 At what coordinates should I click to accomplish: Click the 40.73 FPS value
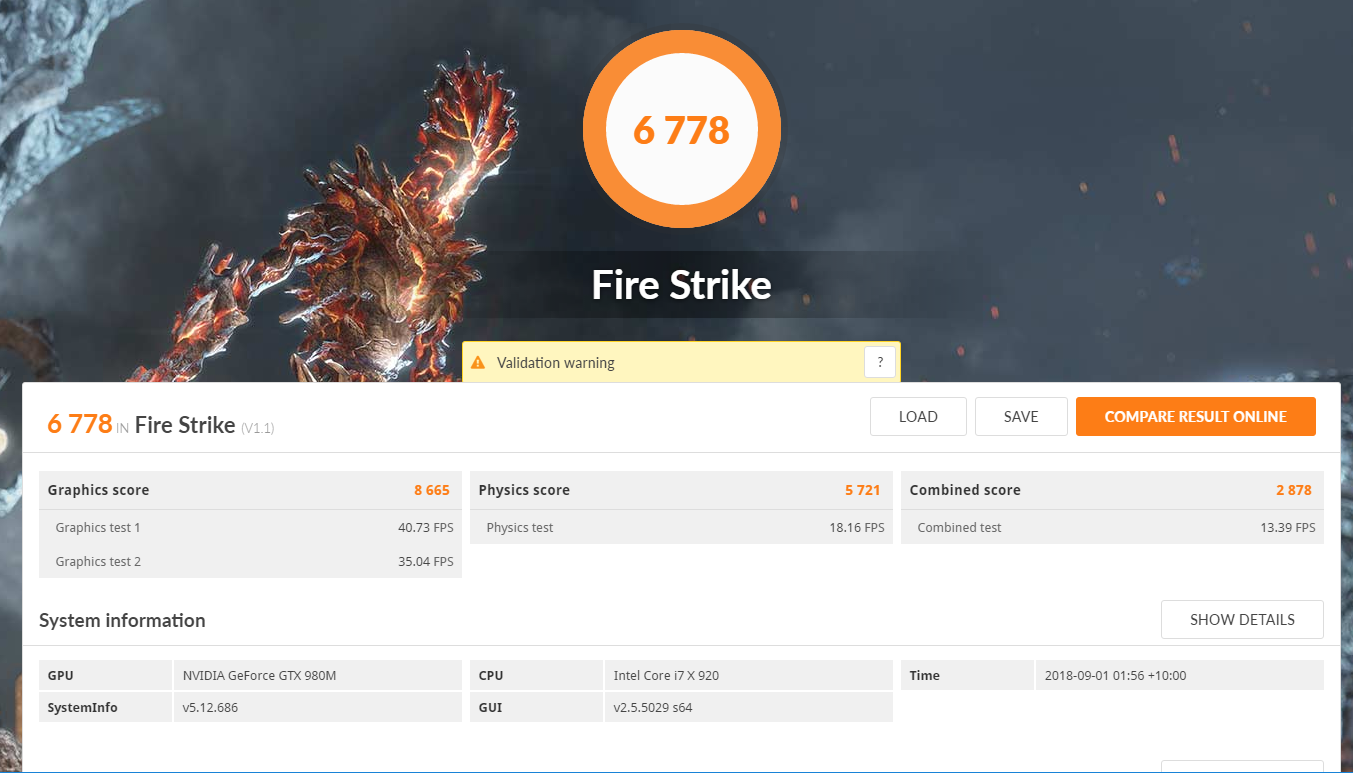pos(426,528)
